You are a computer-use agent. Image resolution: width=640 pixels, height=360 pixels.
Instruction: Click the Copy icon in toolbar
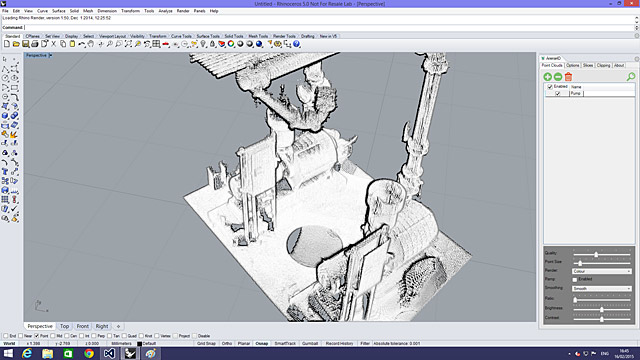coord(63,44)
